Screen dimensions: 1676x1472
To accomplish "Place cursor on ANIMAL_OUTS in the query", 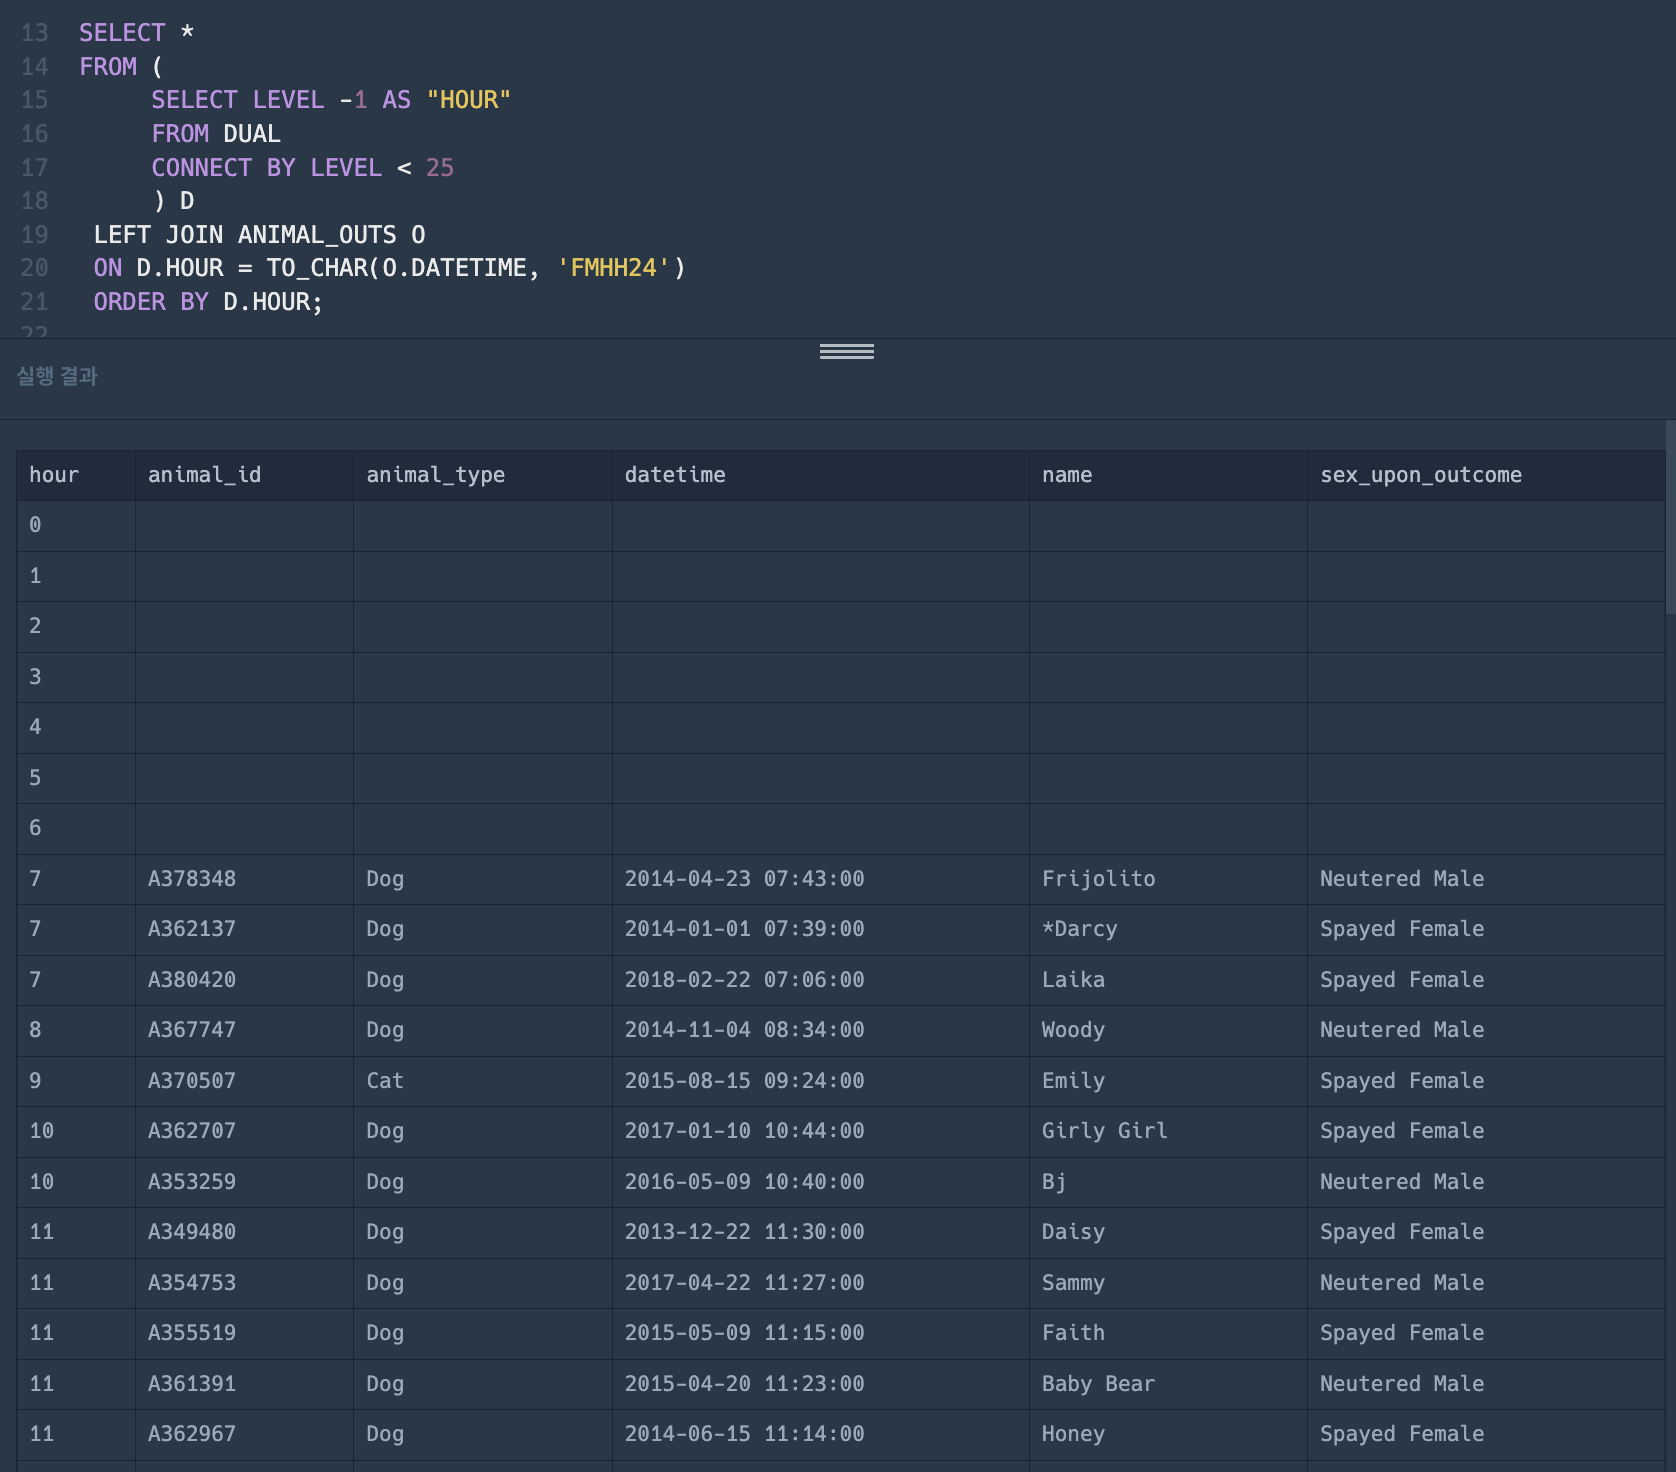I will point(317,235).
